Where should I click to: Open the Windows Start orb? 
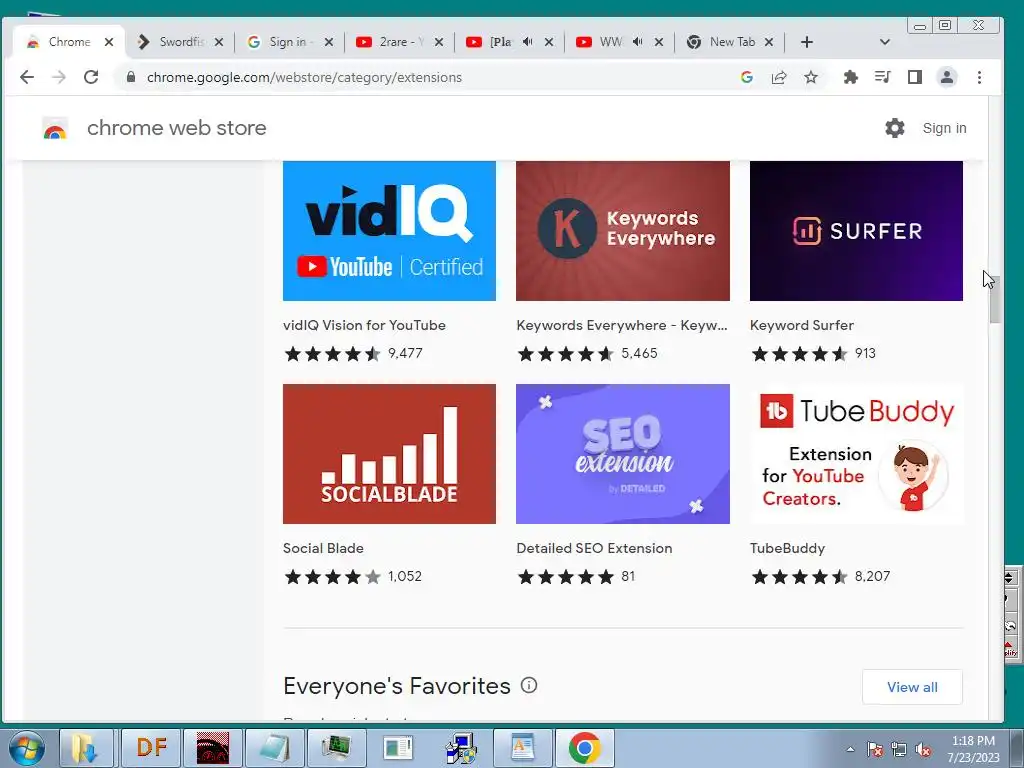coord(26,748)
